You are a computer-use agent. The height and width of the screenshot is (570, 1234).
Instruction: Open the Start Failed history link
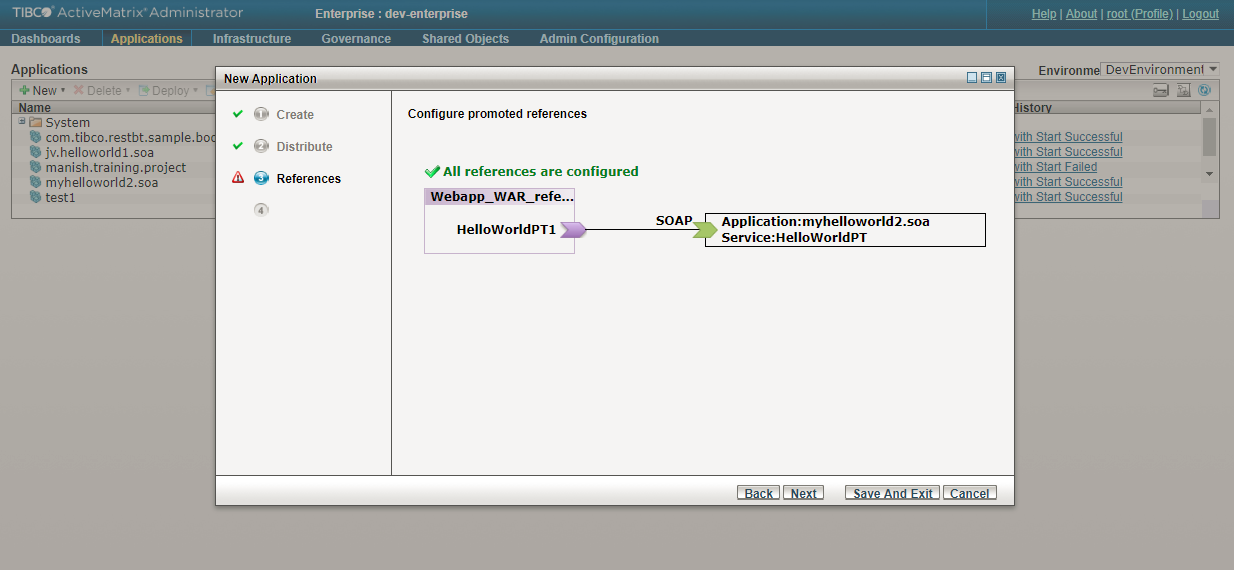1055,167
